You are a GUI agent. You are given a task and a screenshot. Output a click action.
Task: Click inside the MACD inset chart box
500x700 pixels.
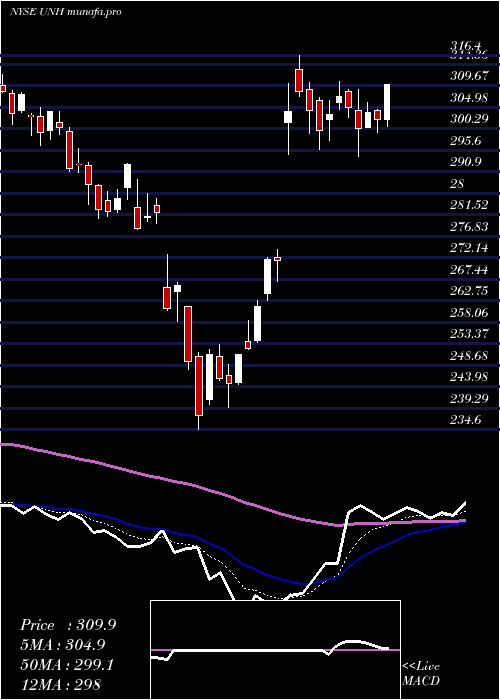click(275, 650)
